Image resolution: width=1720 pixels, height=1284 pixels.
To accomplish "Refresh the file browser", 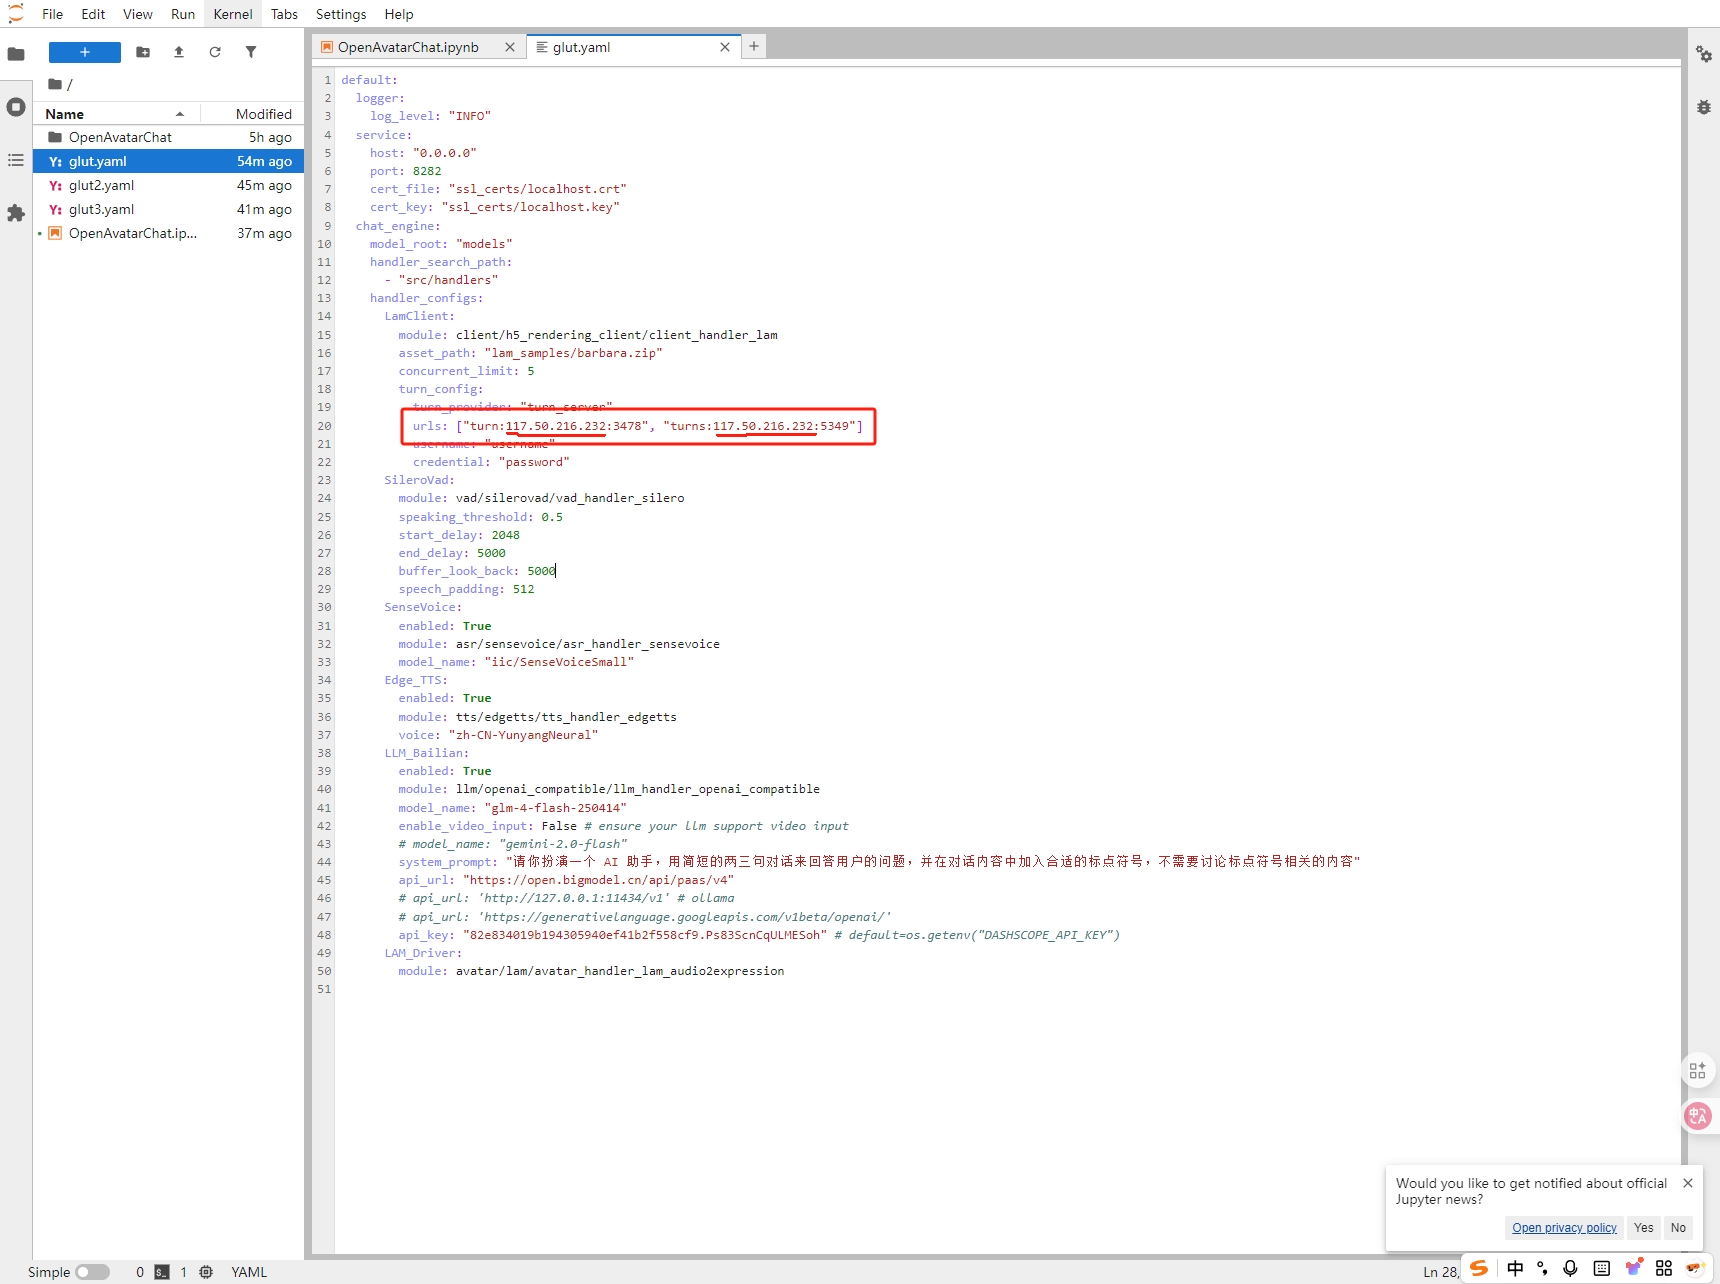I will coord(215,52).
